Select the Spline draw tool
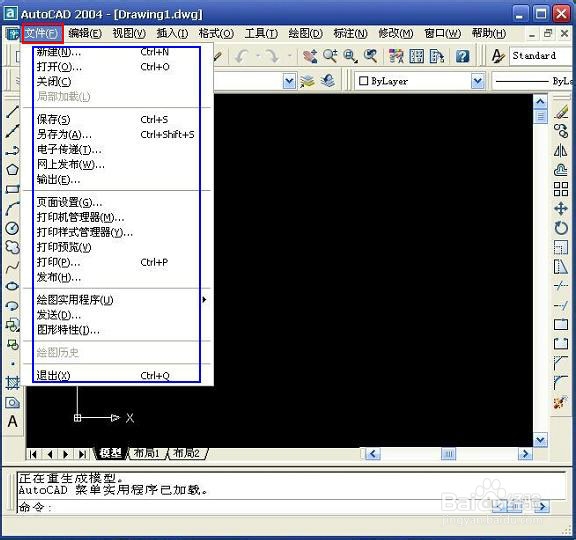576x540 pixels. coord(12,267)
